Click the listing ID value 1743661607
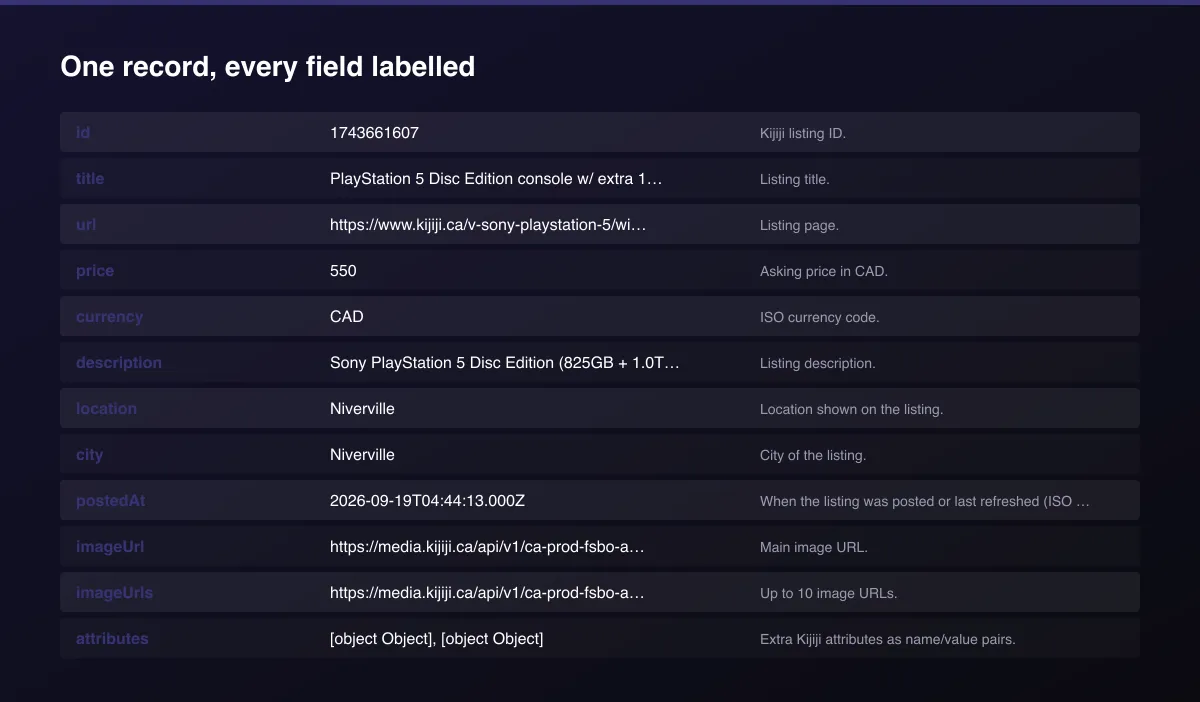The image size is (1200, 702). pyautogui.click(x=374, y=132)
